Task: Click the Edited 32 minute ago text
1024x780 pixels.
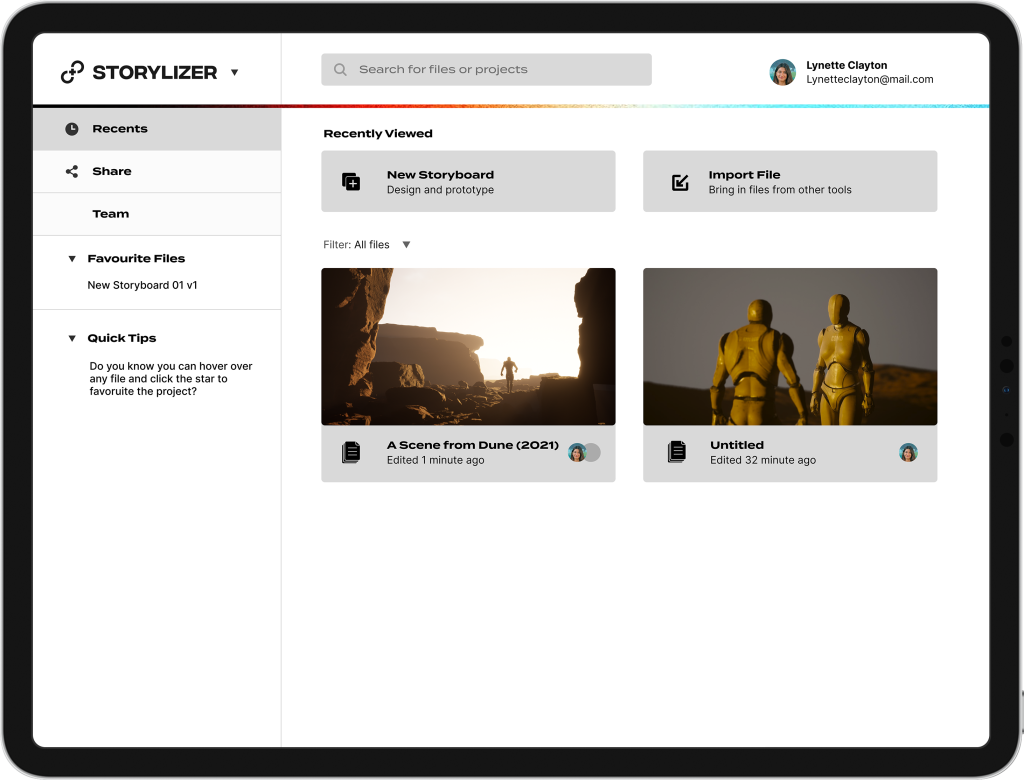Action: pos(763,460)
